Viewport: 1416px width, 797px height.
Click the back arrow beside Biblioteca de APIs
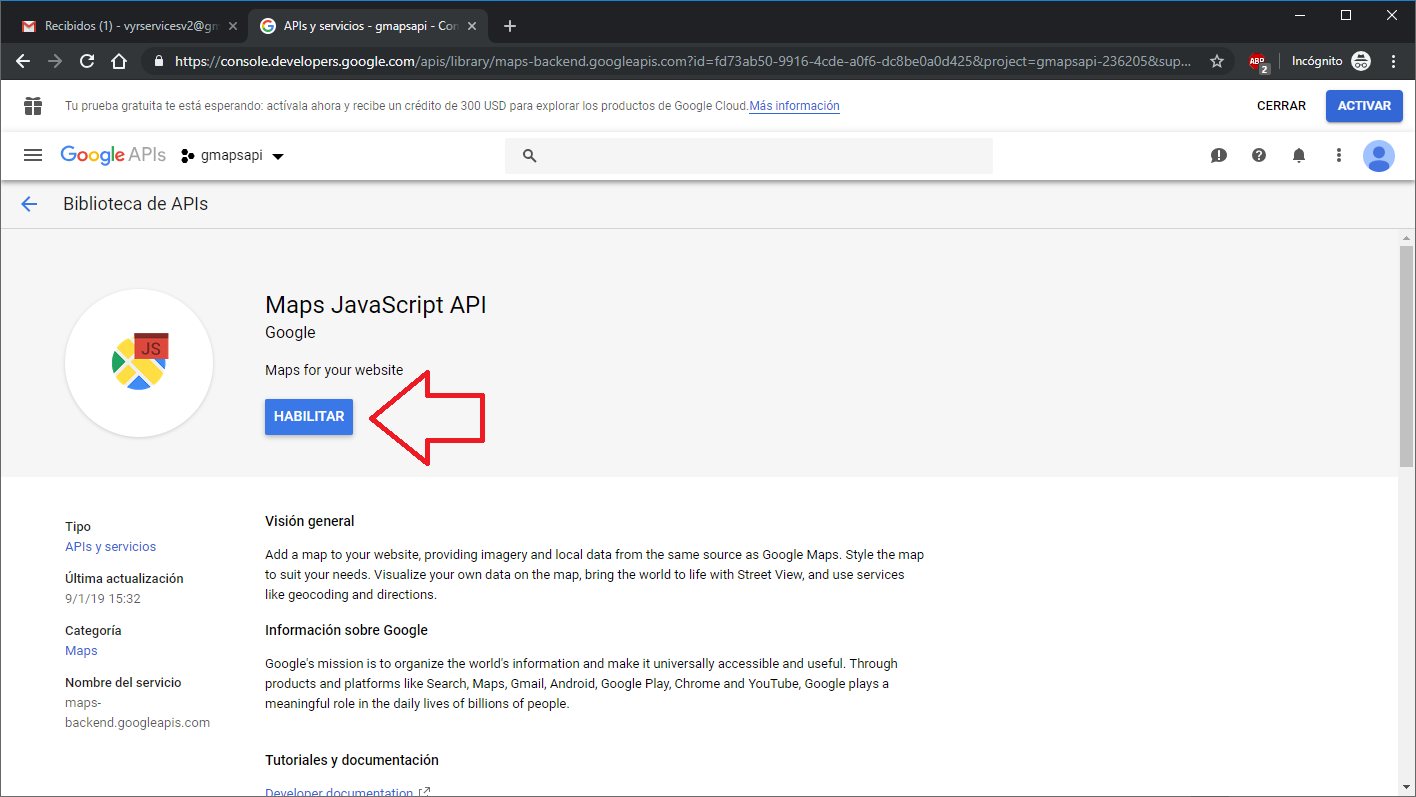[29, 204]
